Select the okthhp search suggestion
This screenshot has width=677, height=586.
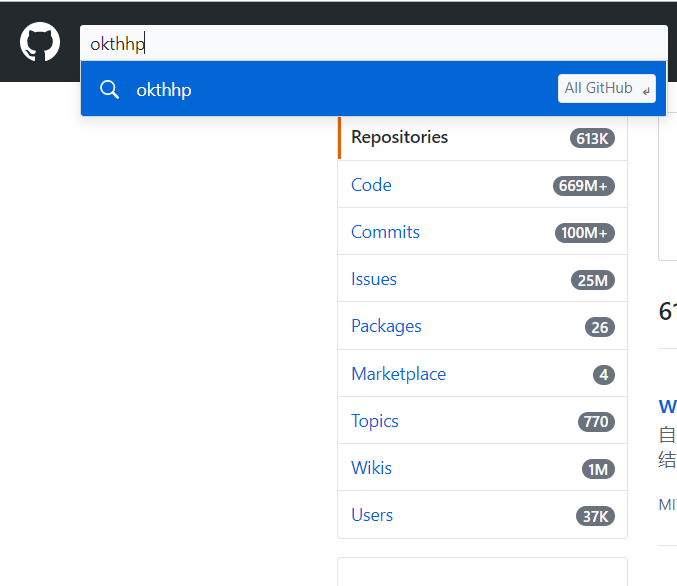pos(164,89)
